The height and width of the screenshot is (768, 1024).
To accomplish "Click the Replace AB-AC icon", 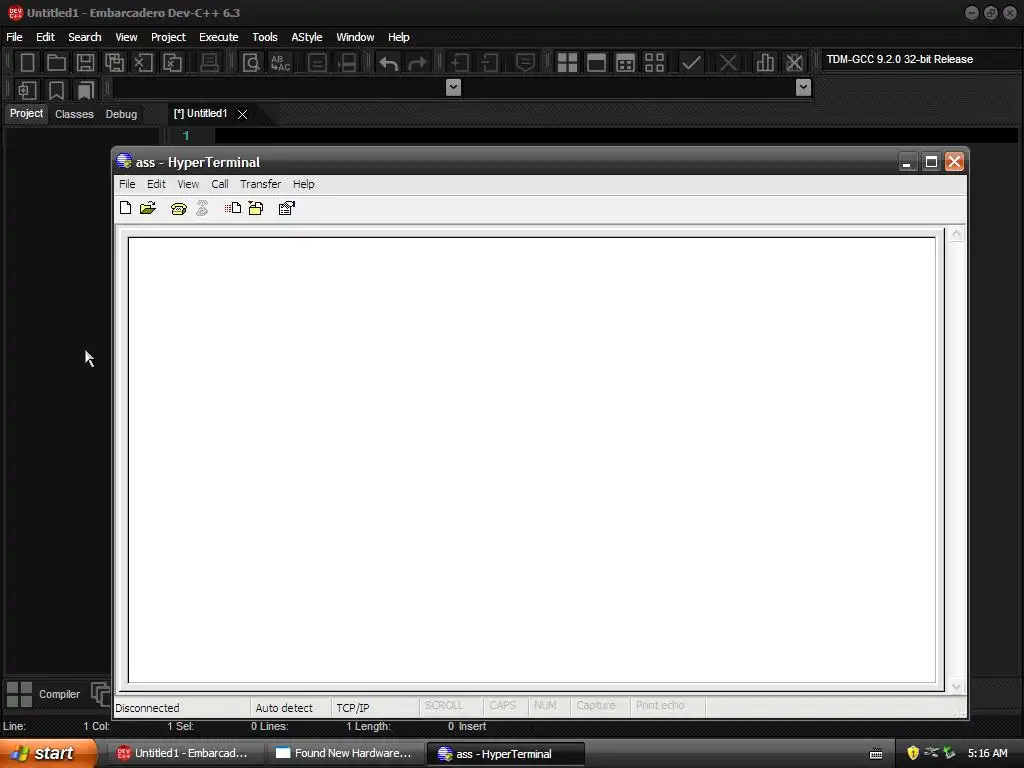I will tap(280, 63).
